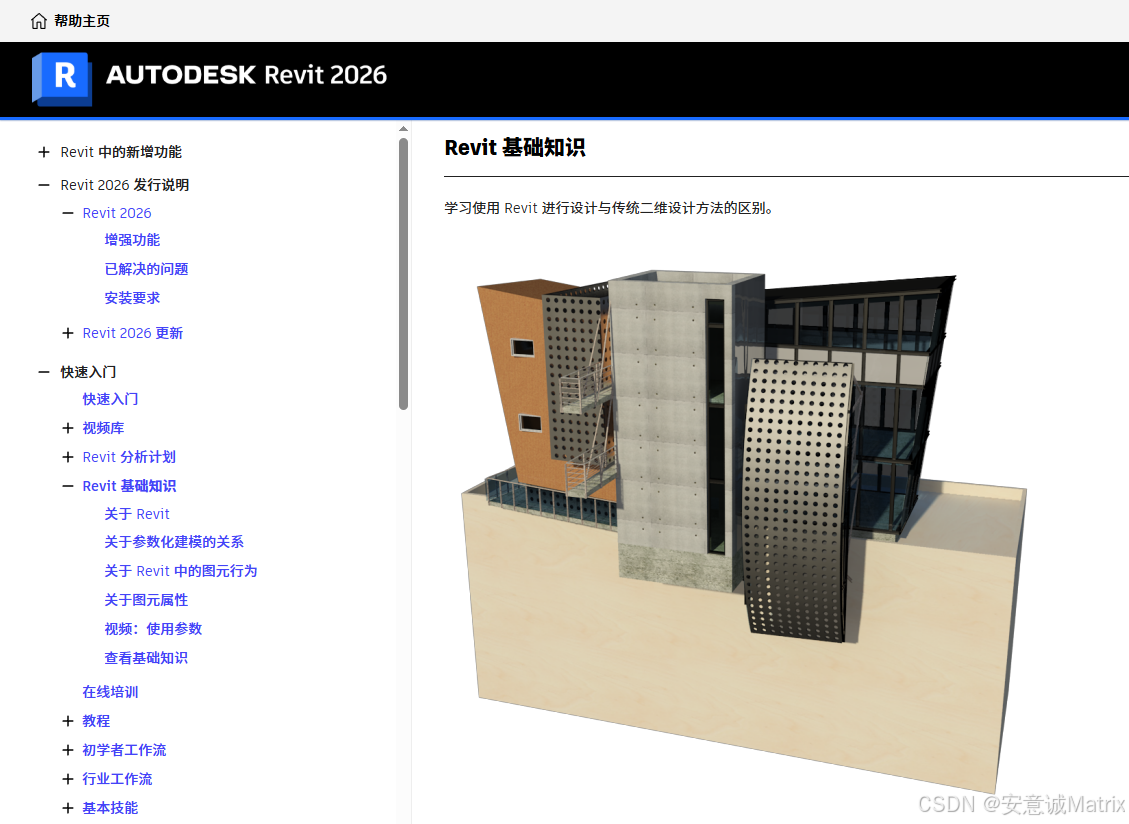This screenshot has width=1129, height=824.
Task: Open Revit 中的新增功能 topic
Action: [x=121, y=152]
